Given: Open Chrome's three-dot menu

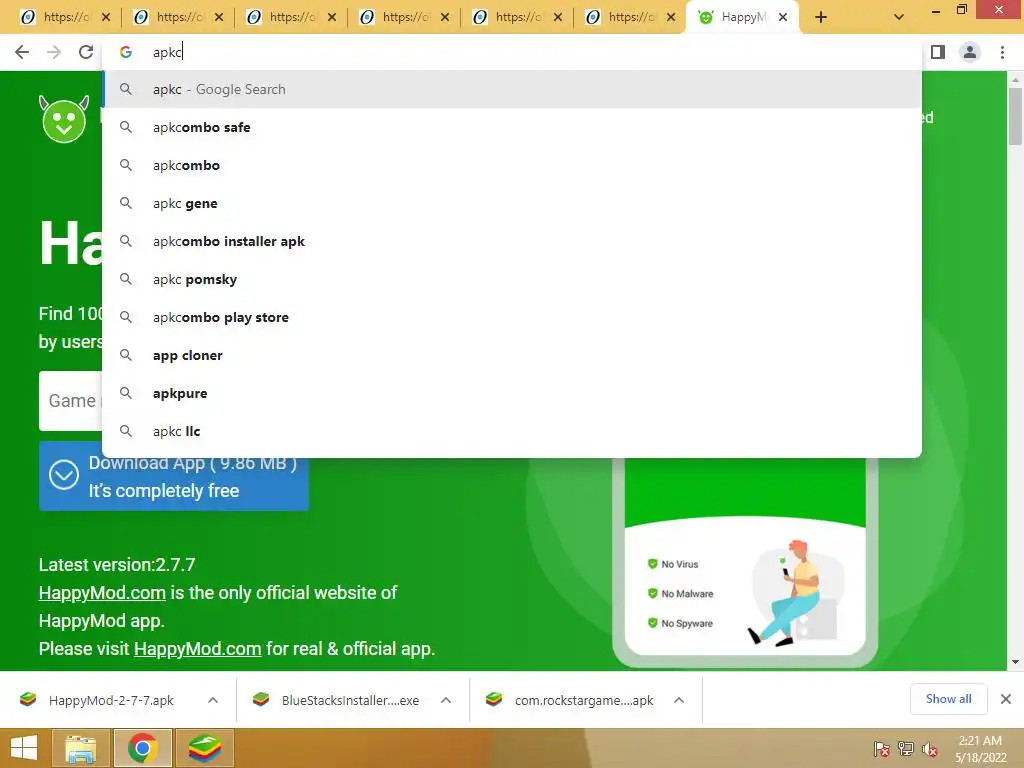Looking at the screenshot, I should tap(1002, 52).
